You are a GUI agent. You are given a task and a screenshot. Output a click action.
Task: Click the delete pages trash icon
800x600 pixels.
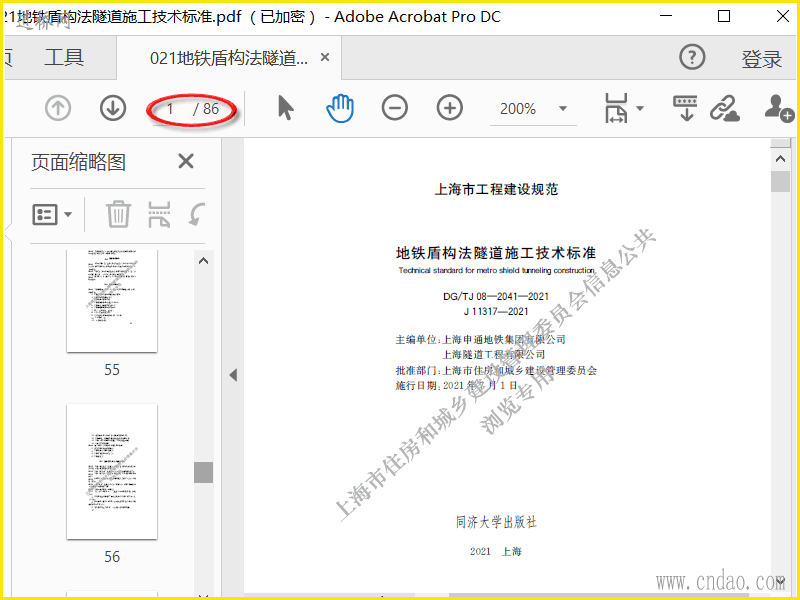(118, 214)
